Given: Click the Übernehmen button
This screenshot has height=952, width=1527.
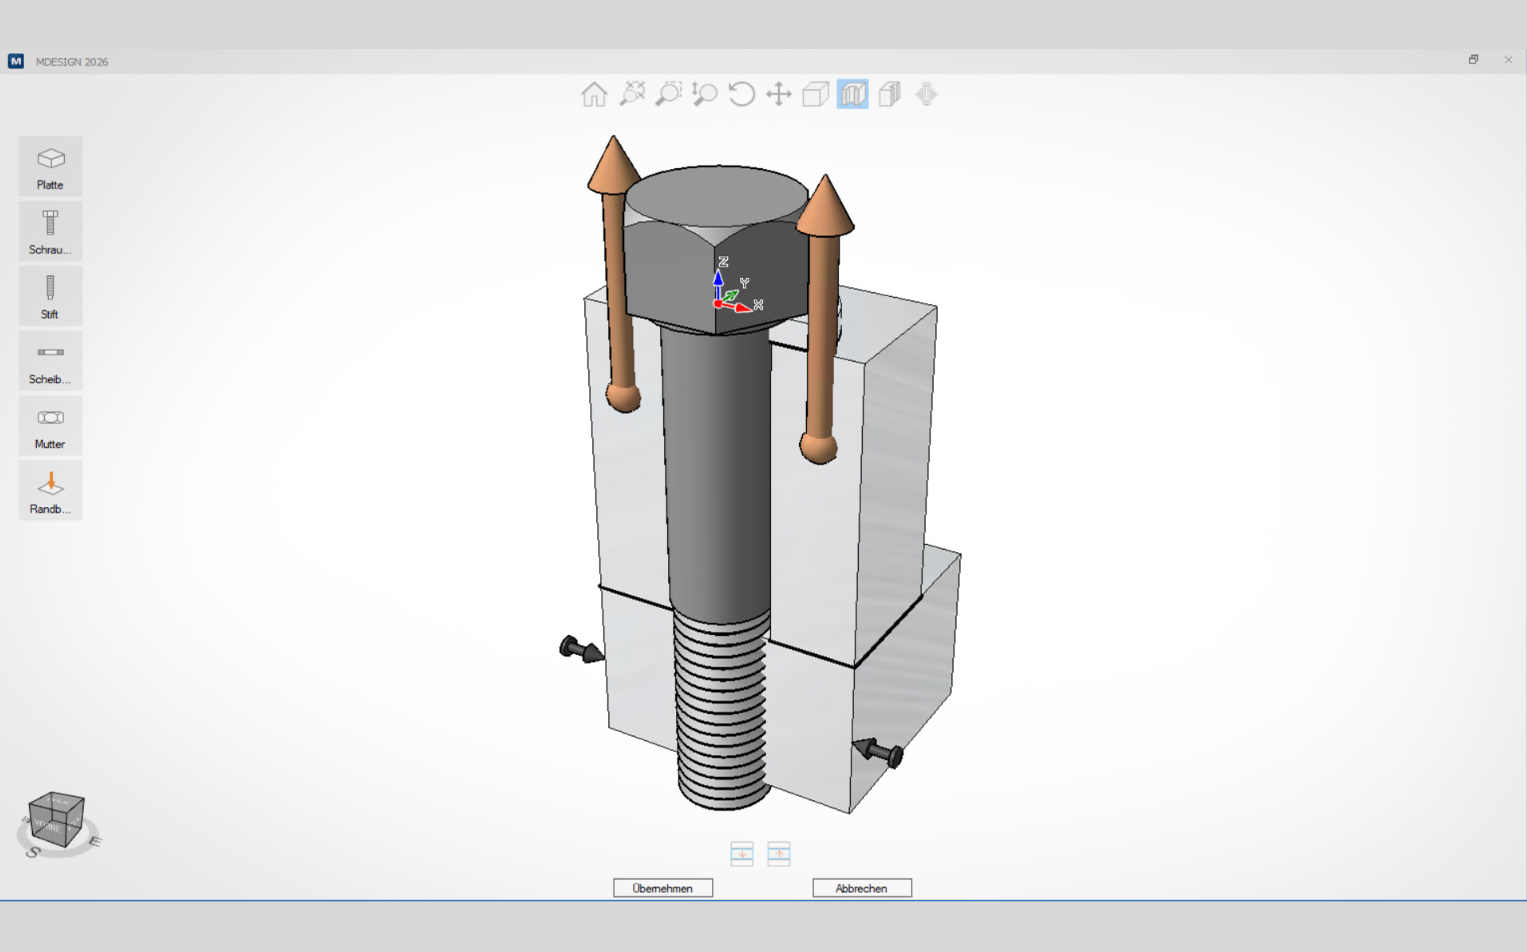Looking at the screenshot, I should [662, 888].
